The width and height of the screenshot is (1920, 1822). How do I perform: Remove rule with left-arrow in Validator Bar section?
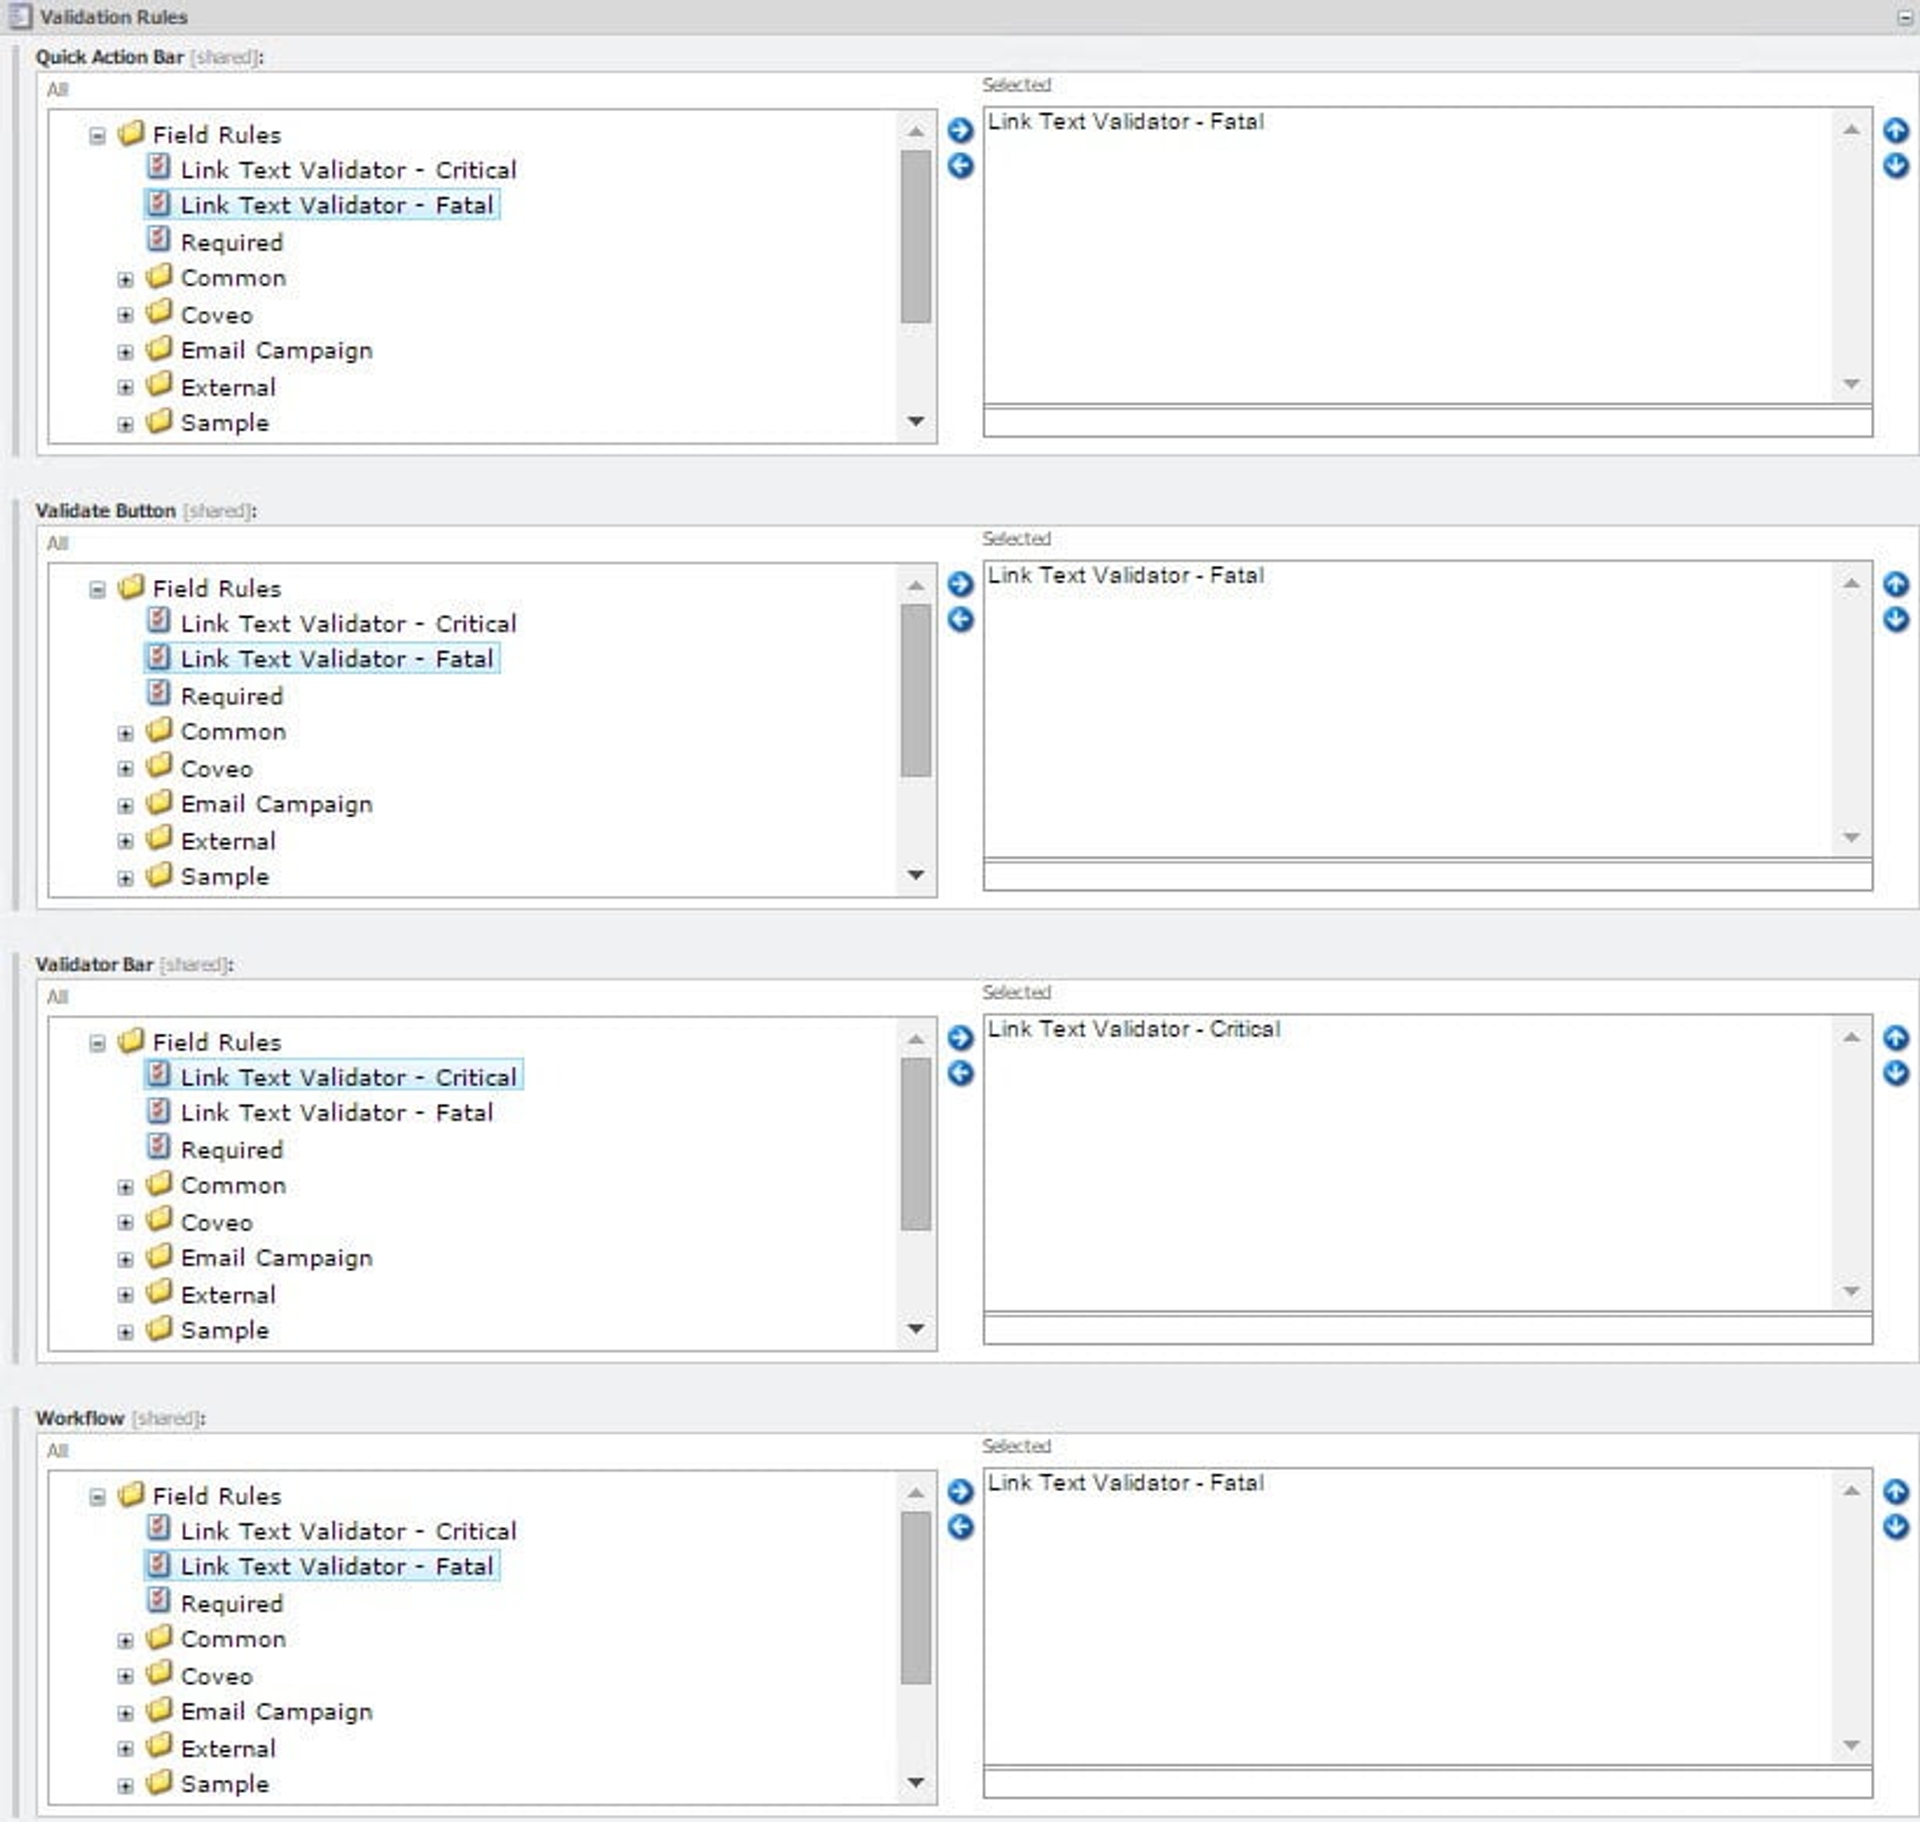pyautogui.click(x=960, y=1074)
